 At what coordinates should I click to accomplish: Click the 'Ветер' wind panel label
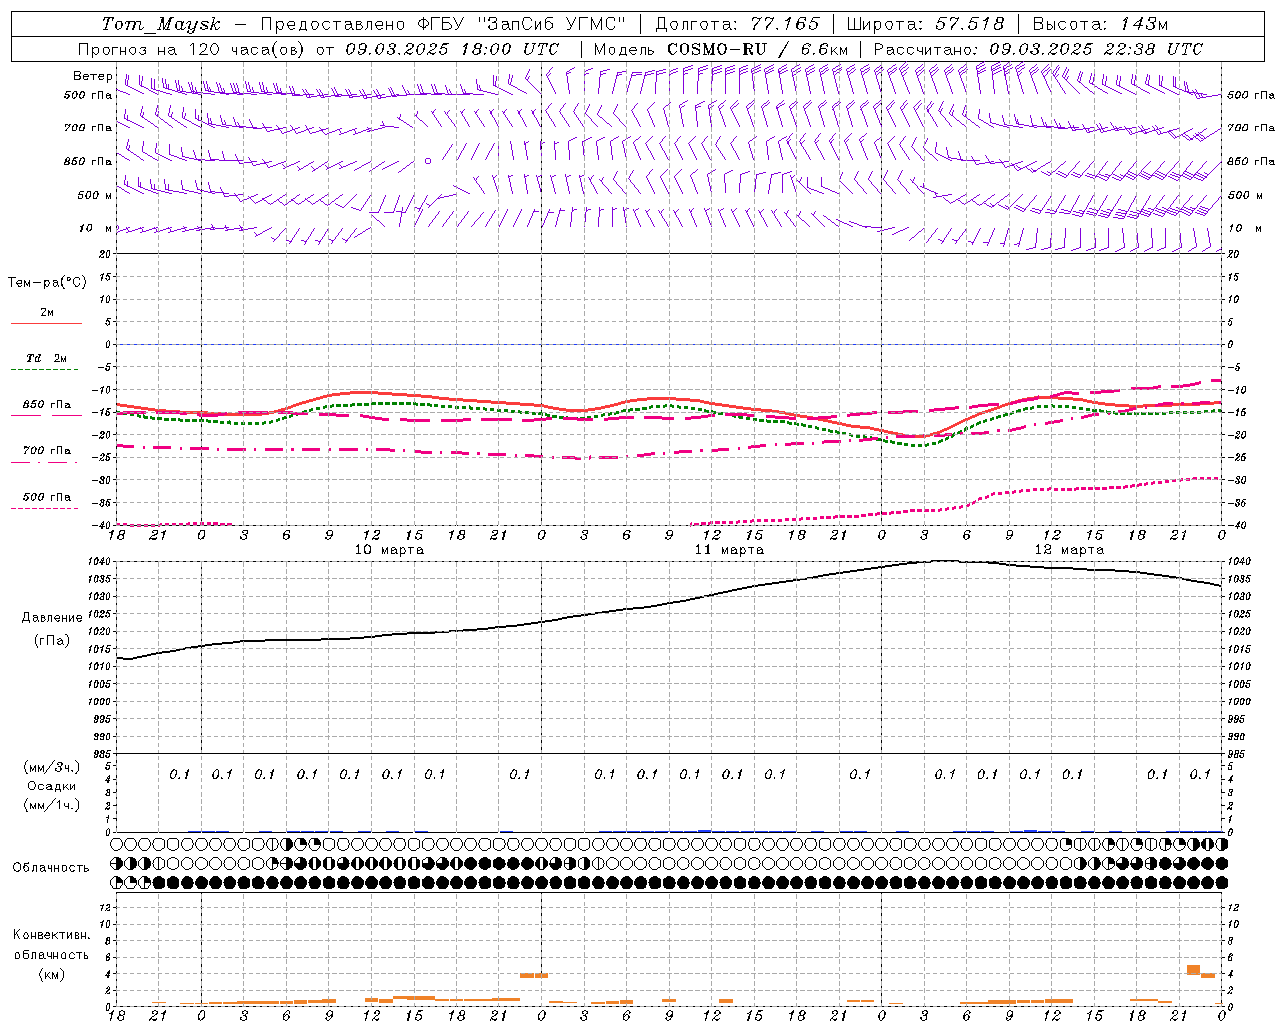click(93, 76)
